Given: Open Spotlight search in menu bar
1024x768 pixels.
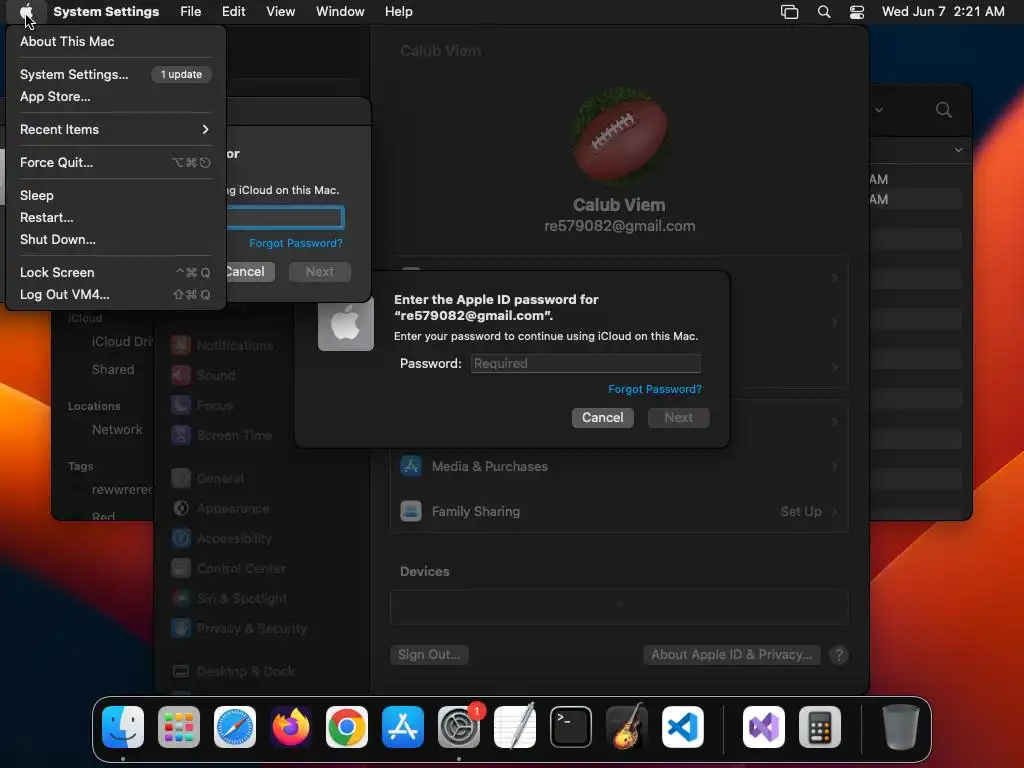Looking at the screenshot, I should tap(824, 12).
